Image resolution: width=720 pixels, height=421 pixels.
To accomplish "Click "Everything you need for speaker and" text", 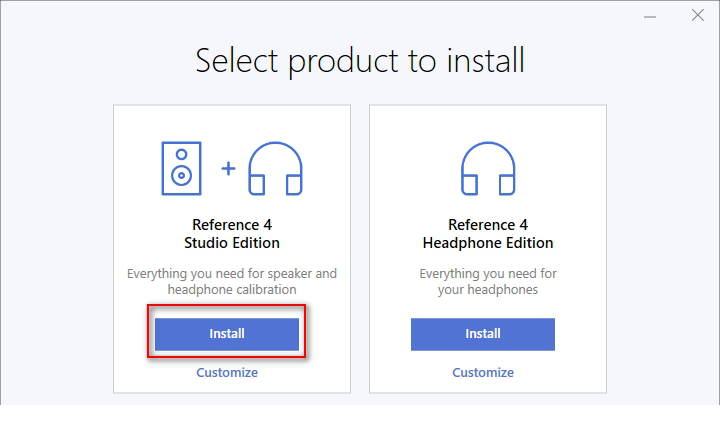I will (x=232, y=274).
